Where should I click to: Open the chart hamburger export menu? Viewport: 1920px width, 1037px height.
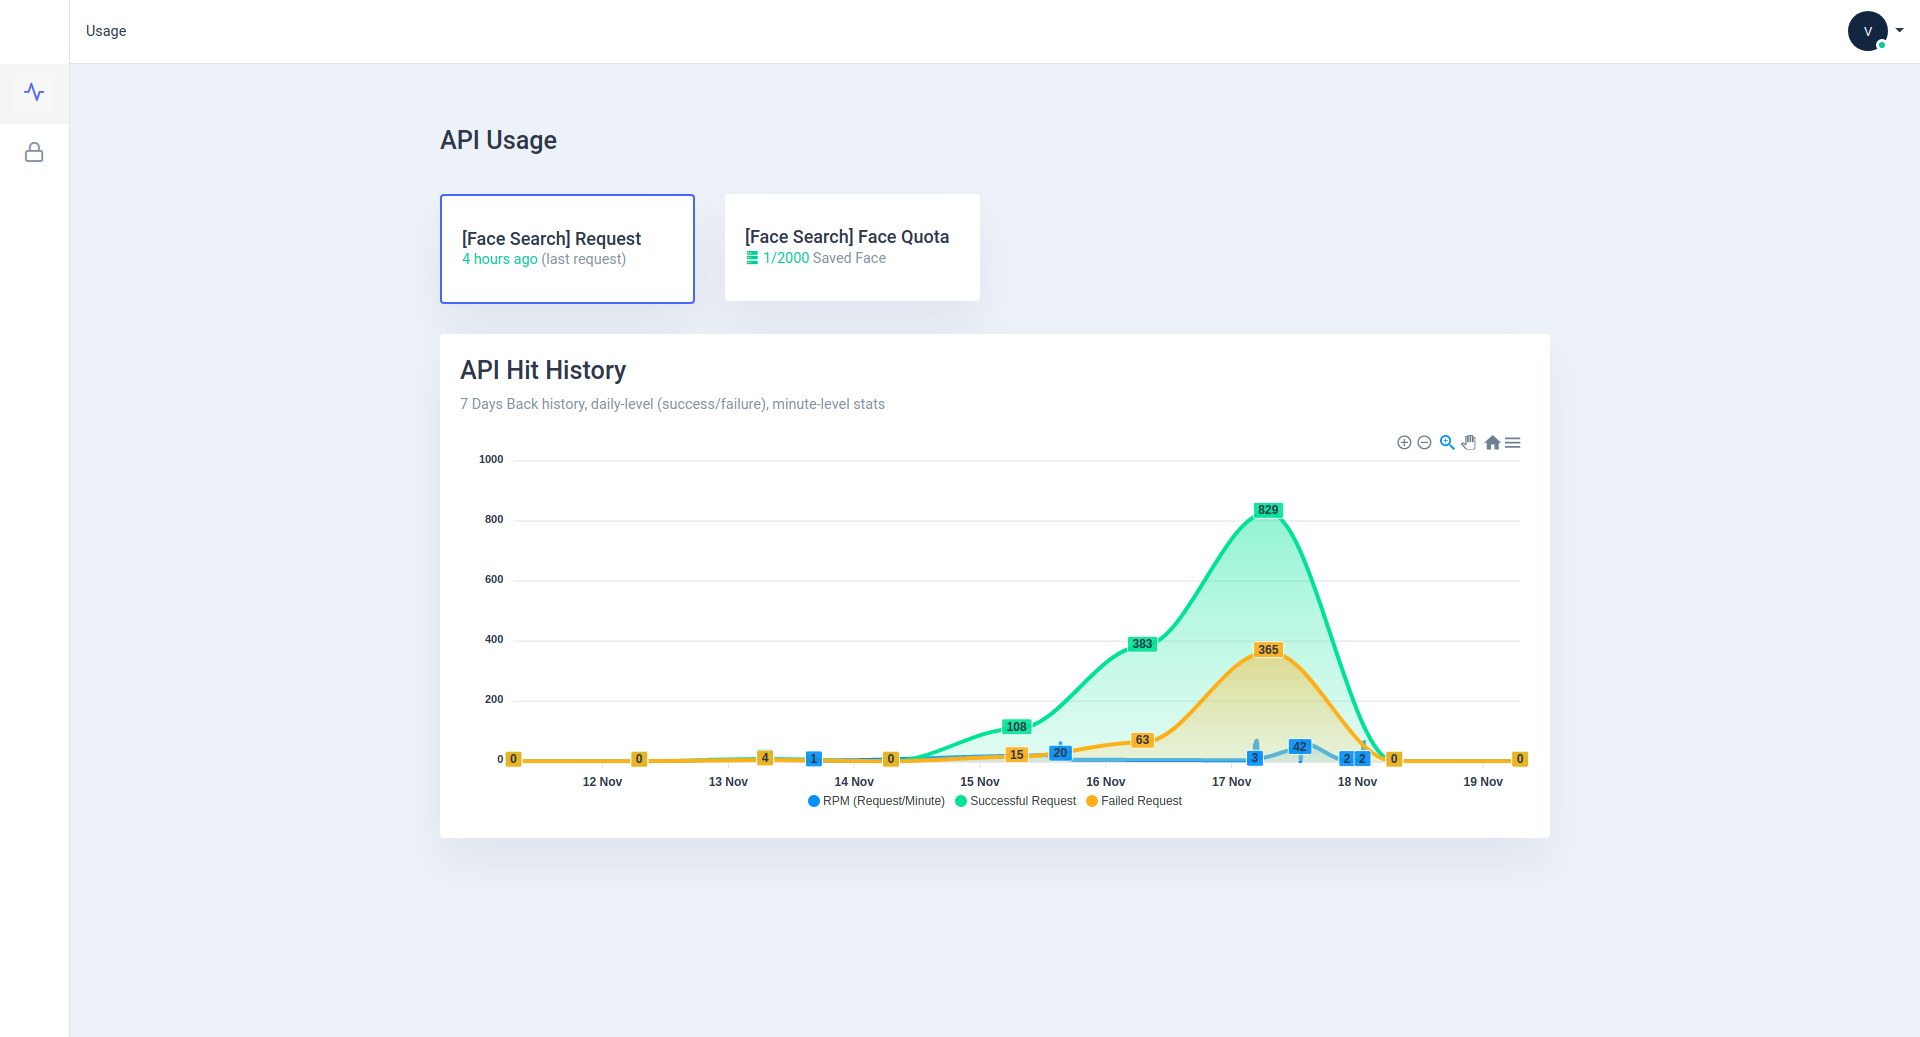point(1513,442)
